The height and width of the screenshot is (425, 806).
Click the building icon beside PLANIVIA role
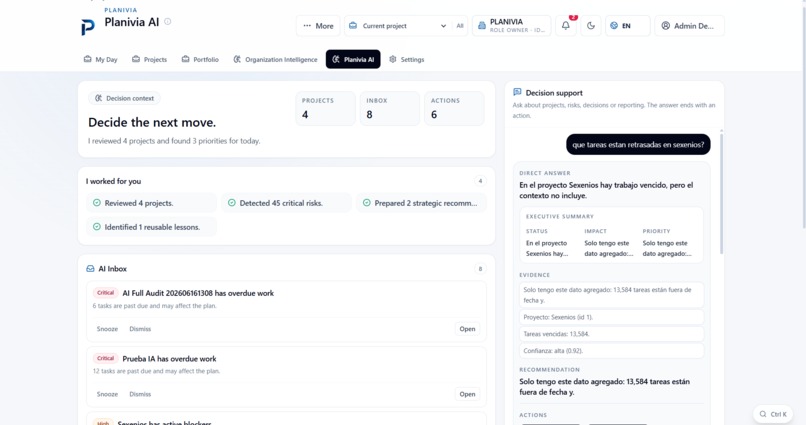pos(482,26)
